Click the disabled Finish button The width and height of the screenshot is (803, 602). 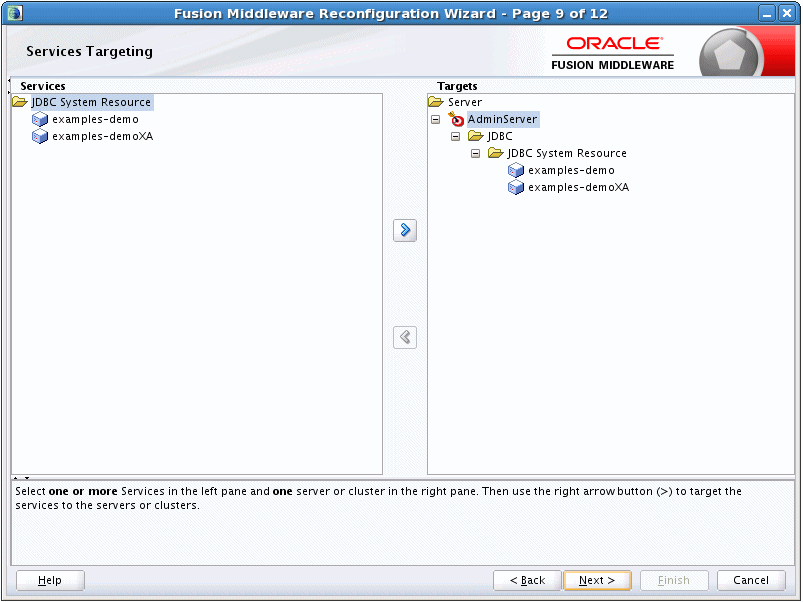674,580
